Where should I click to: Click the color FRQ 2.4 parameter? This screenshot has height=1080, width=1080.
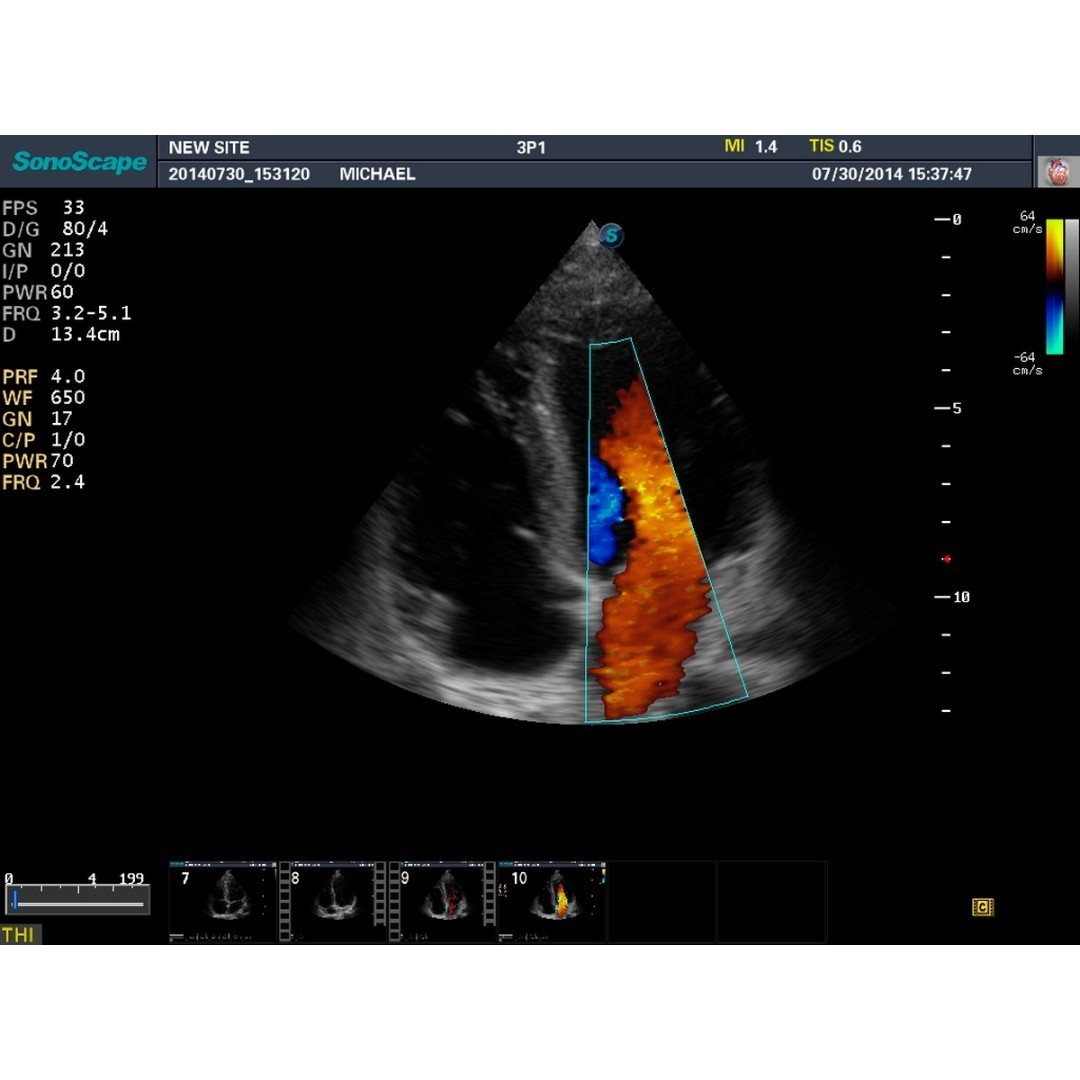coord(43,482)
